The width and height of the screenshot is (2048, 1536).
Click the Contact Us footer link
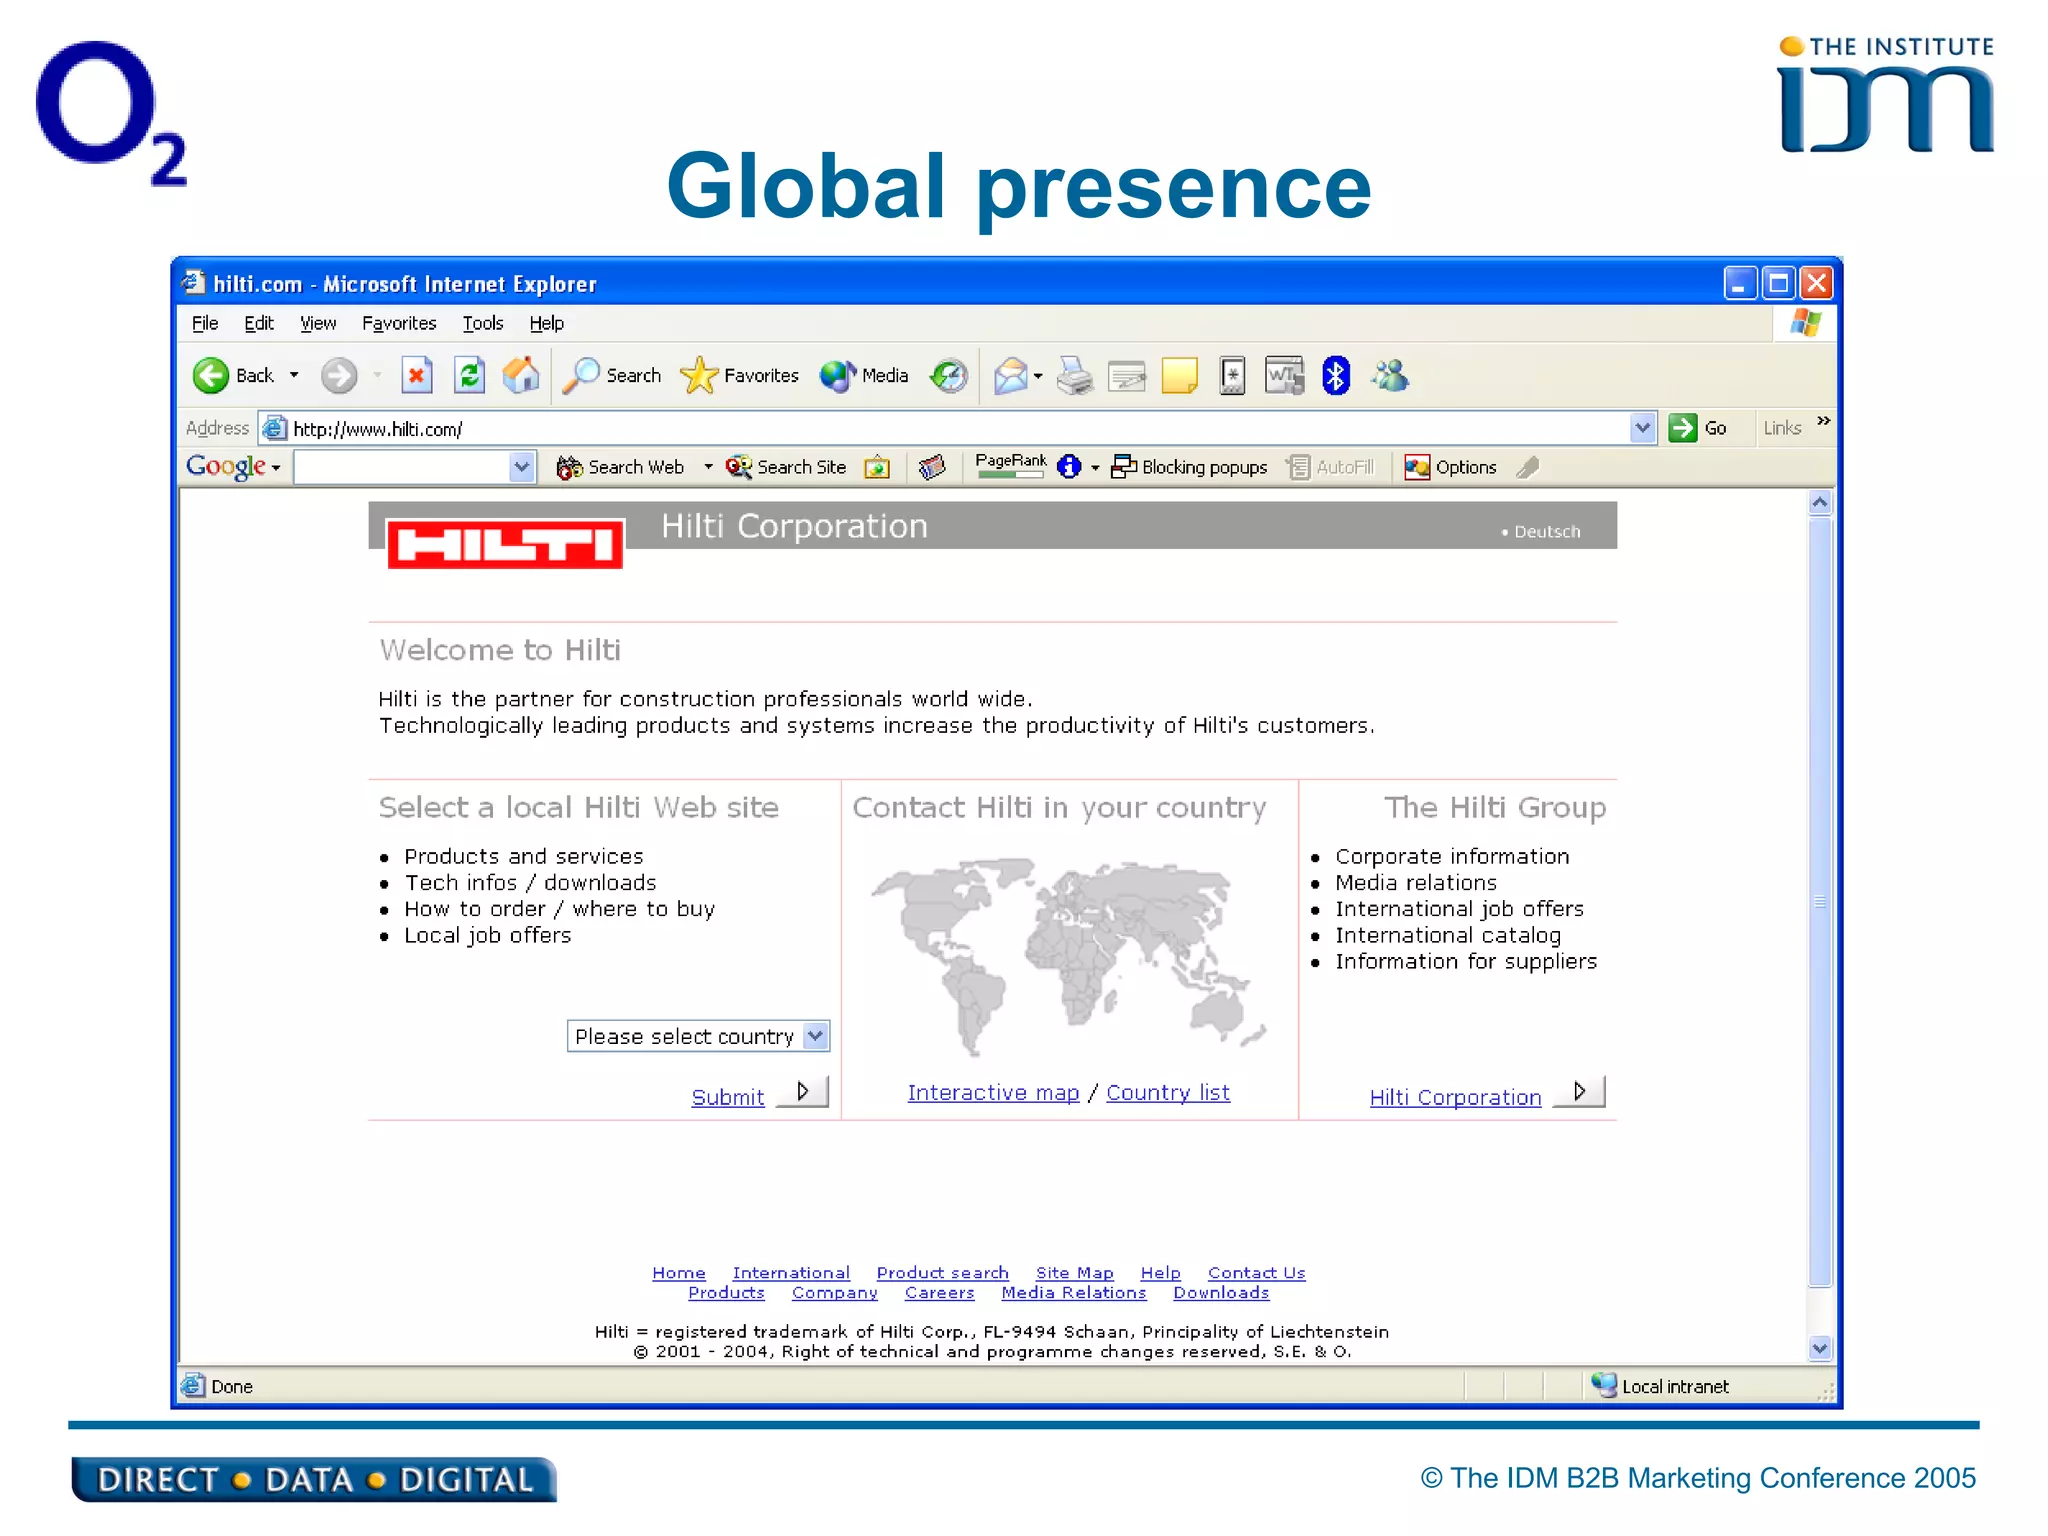1256,1273
